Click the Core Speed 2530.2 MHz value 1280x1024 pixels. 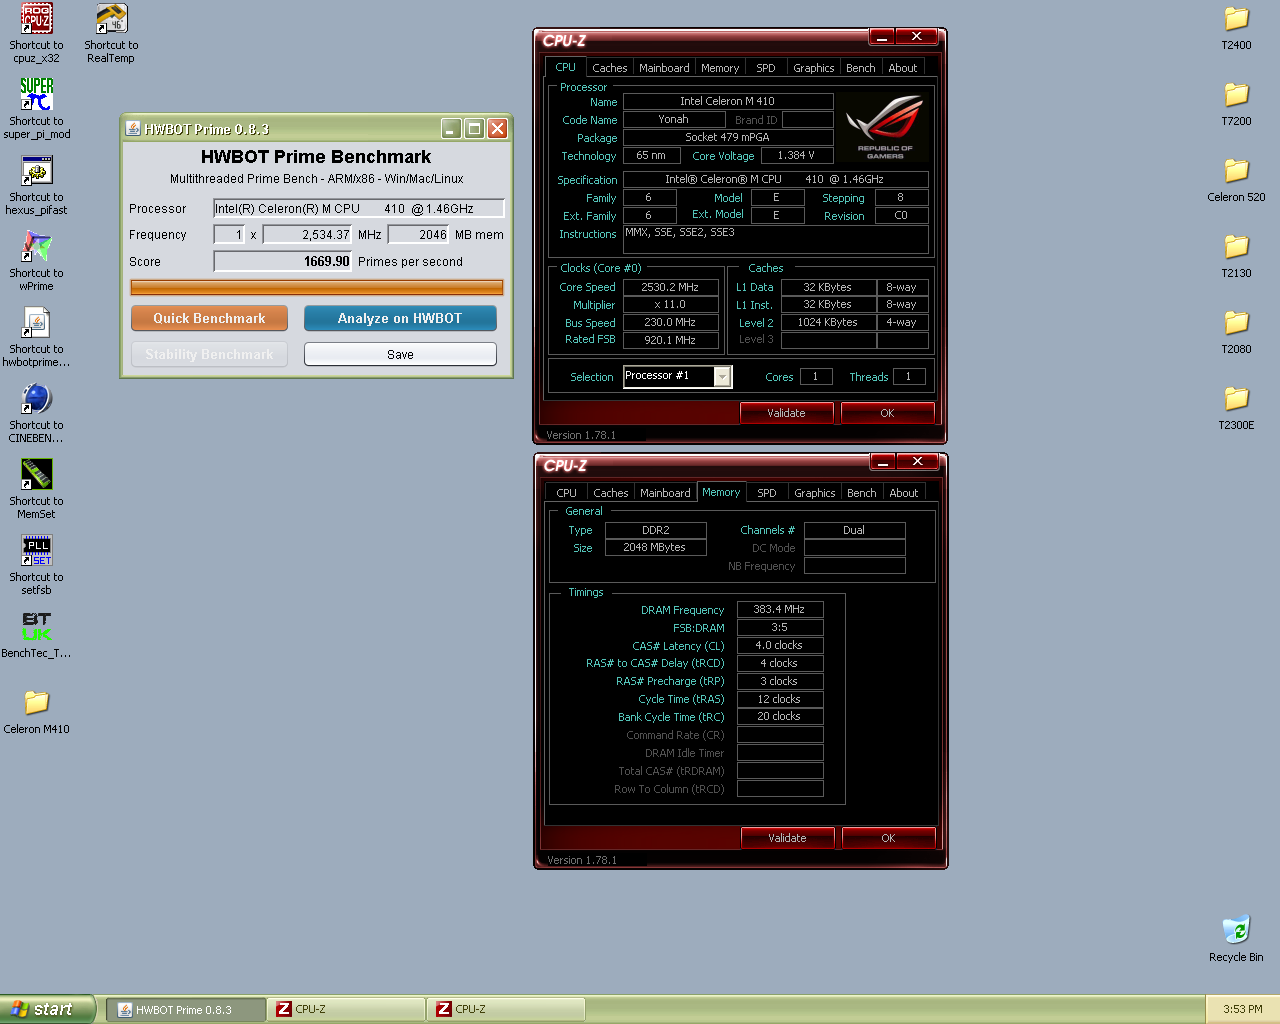tap(670, 287)
